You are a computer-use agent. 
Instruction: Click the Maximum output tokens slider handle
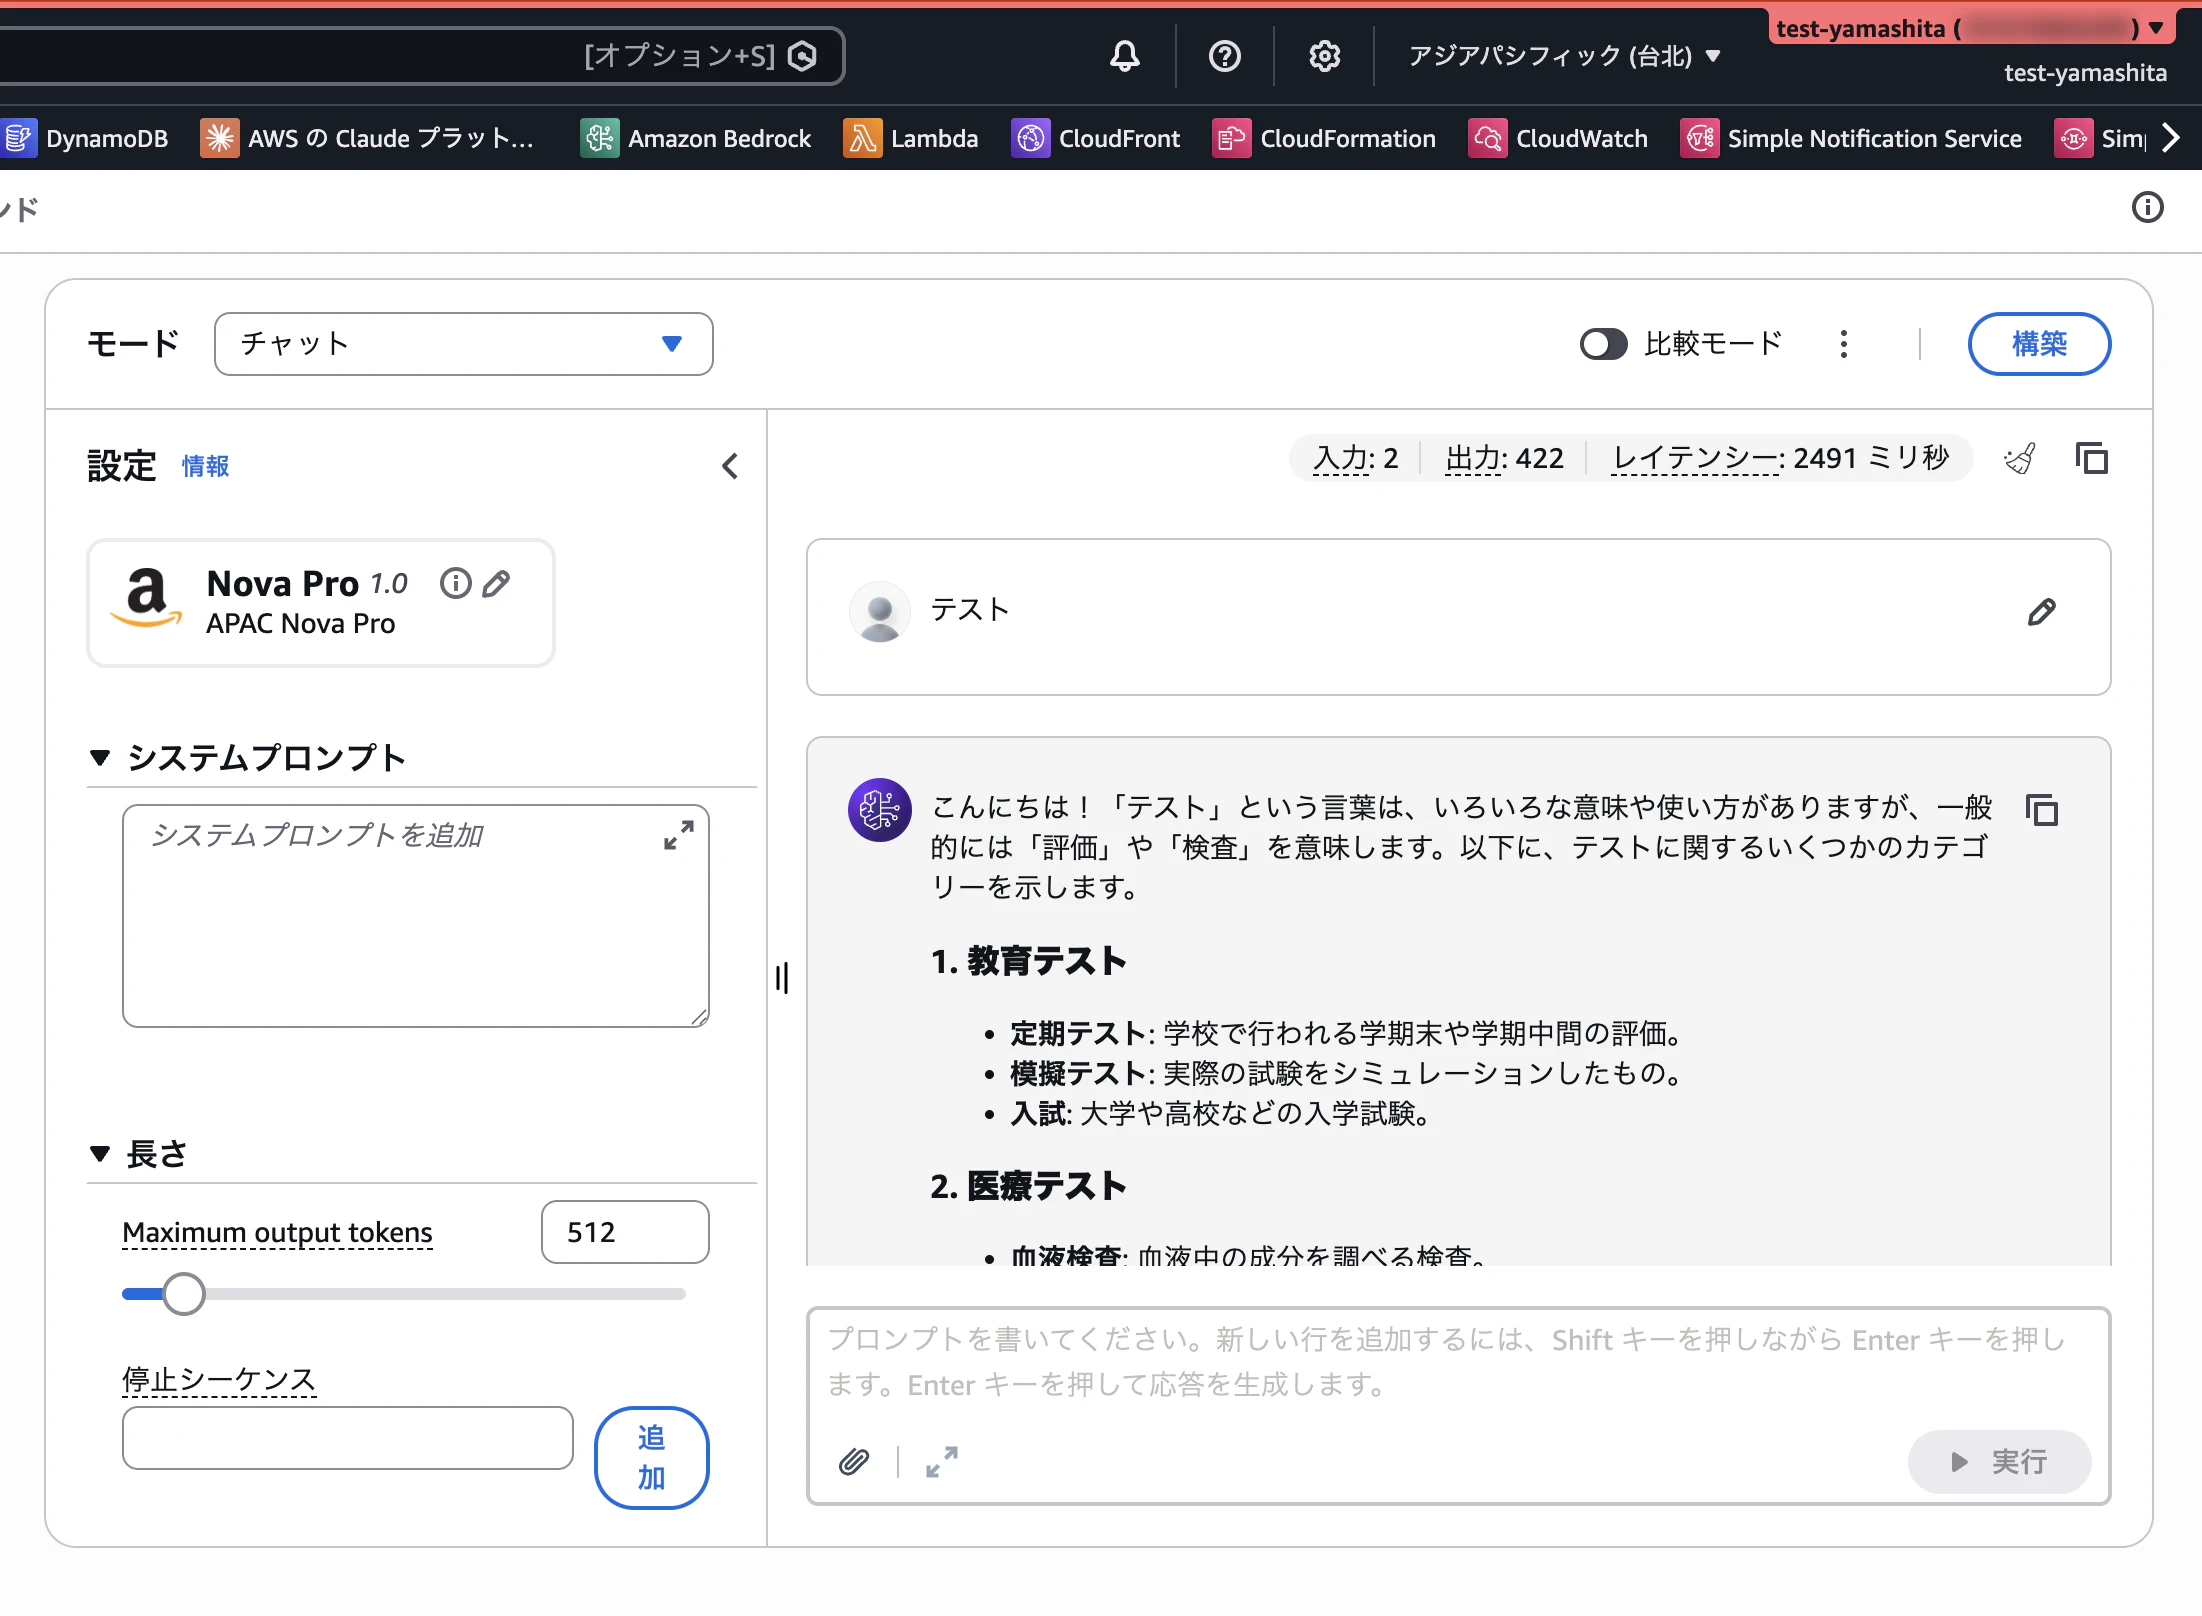pyautogui.click(x=184, y=1294)
